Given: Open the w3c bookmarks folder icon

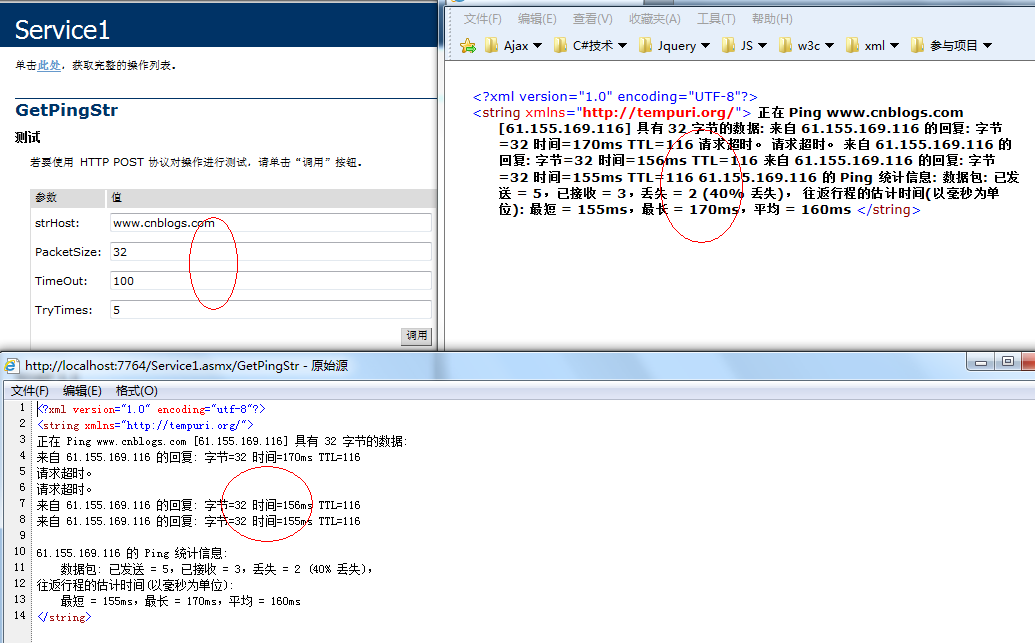Looking at the screenshot, I should tap(785, 46).
